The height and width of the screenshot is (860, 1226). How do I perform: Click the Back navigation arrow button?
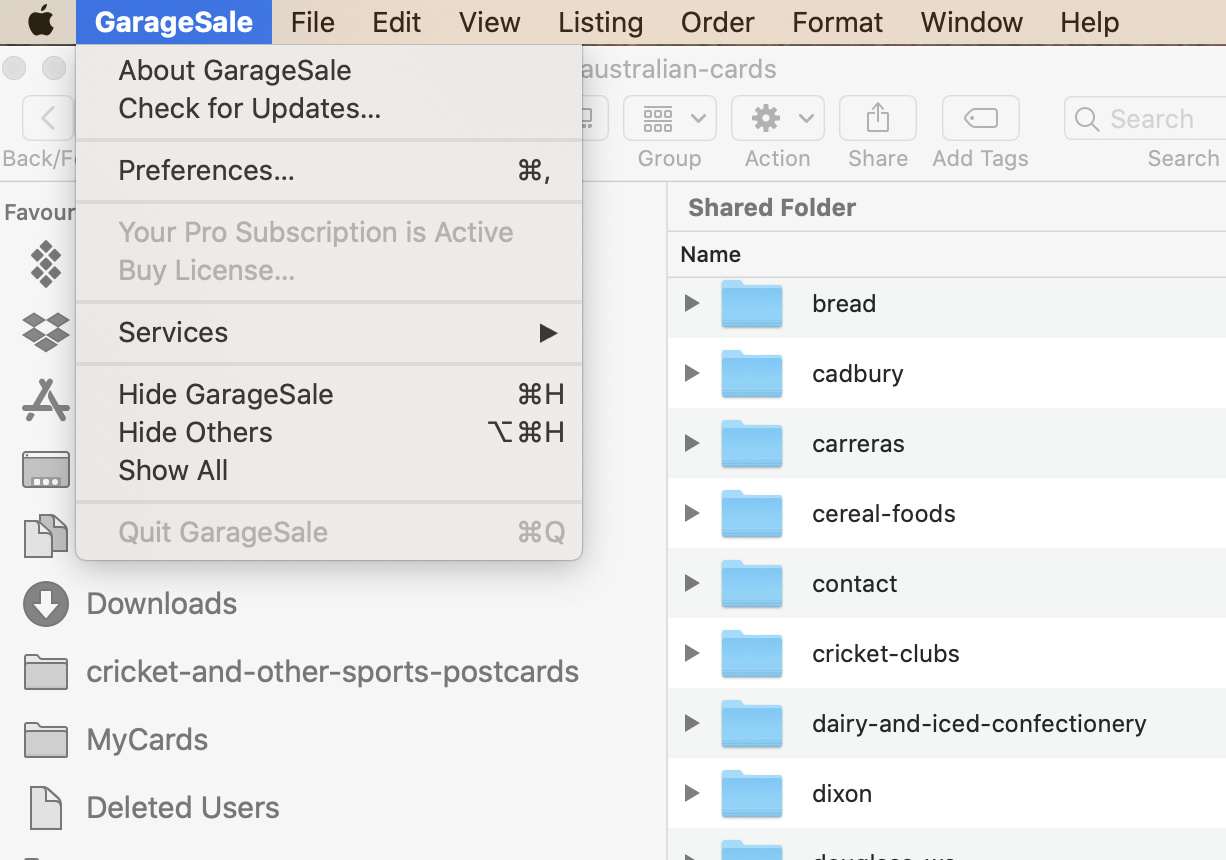tap(47, 119)
